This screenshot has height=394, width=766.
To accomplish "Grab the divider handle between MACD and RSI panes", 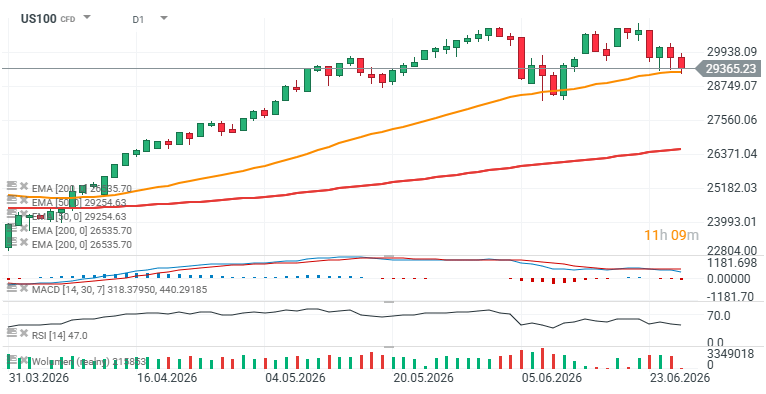I will (x=389, y=302).
